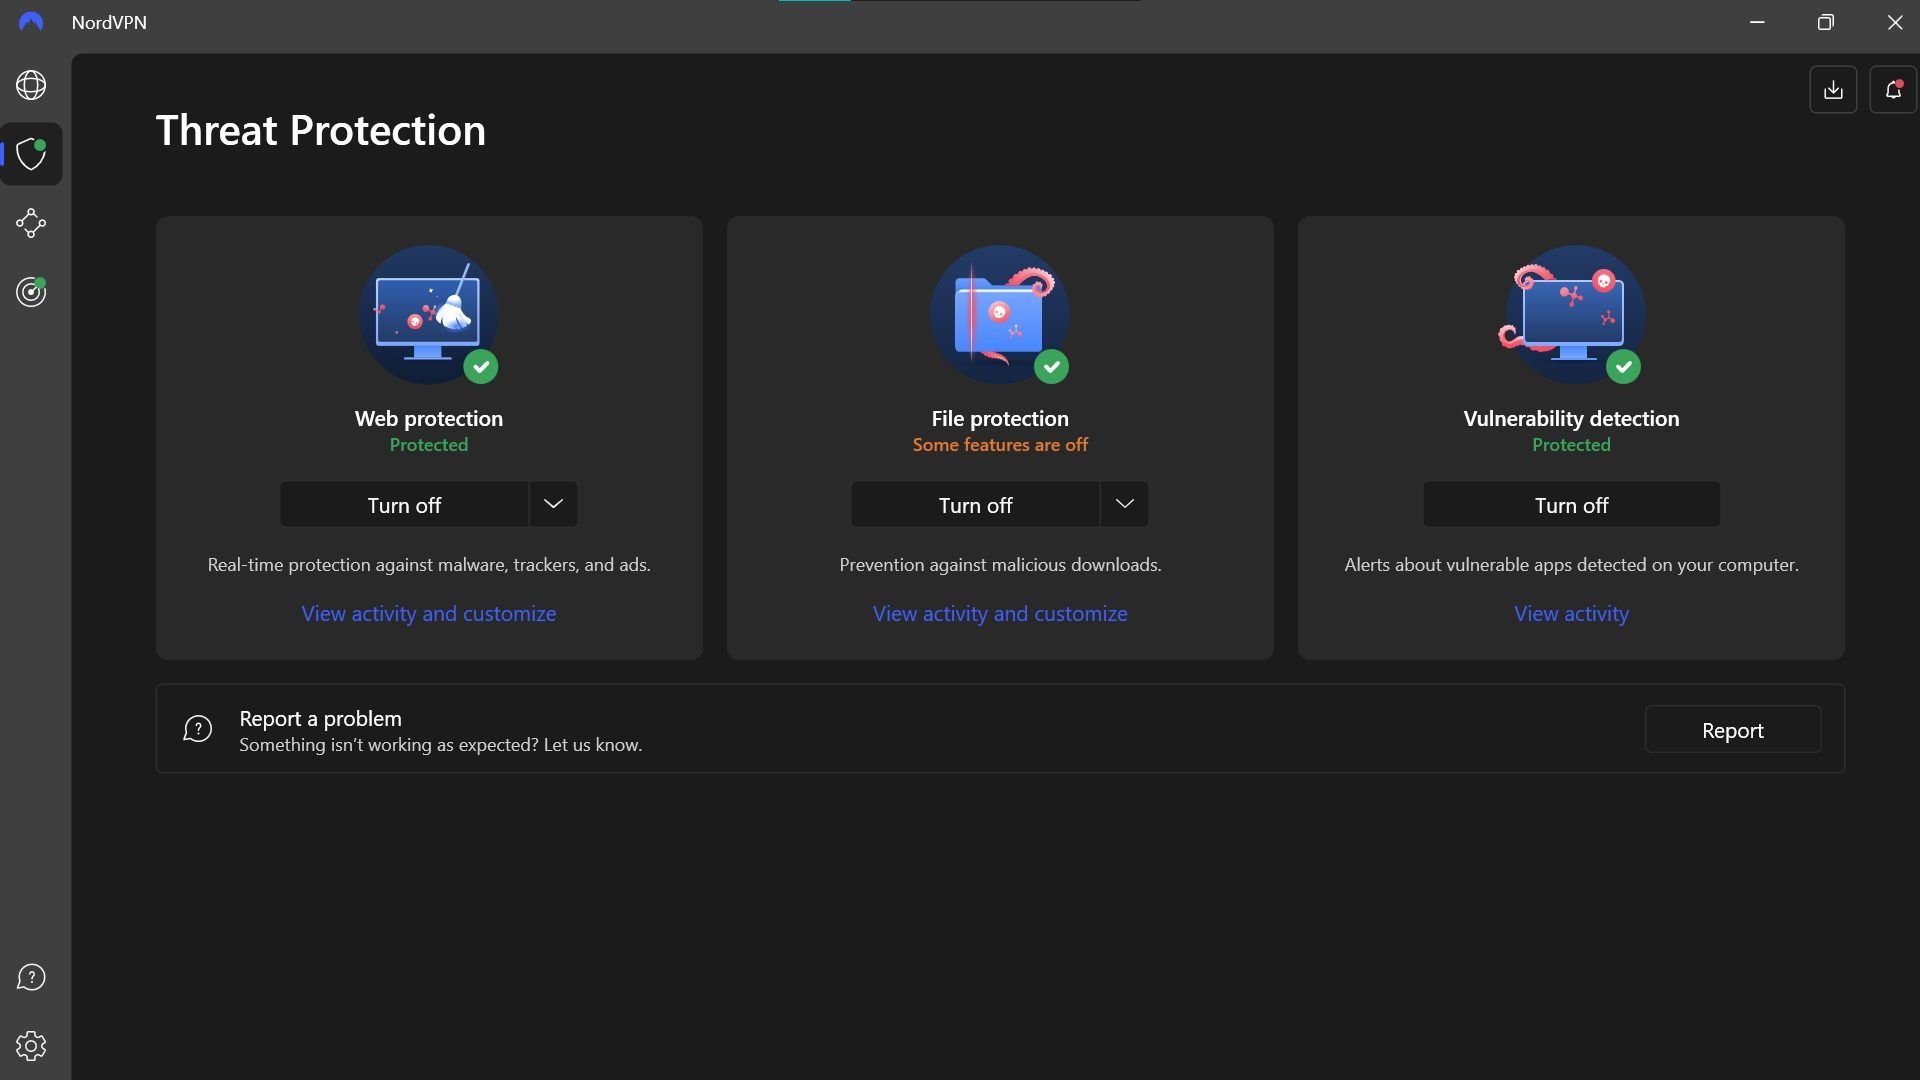Screen dimensions: 1920x1080
Task: Click the Web protection monitor illustration
Action: click(429, 314)
